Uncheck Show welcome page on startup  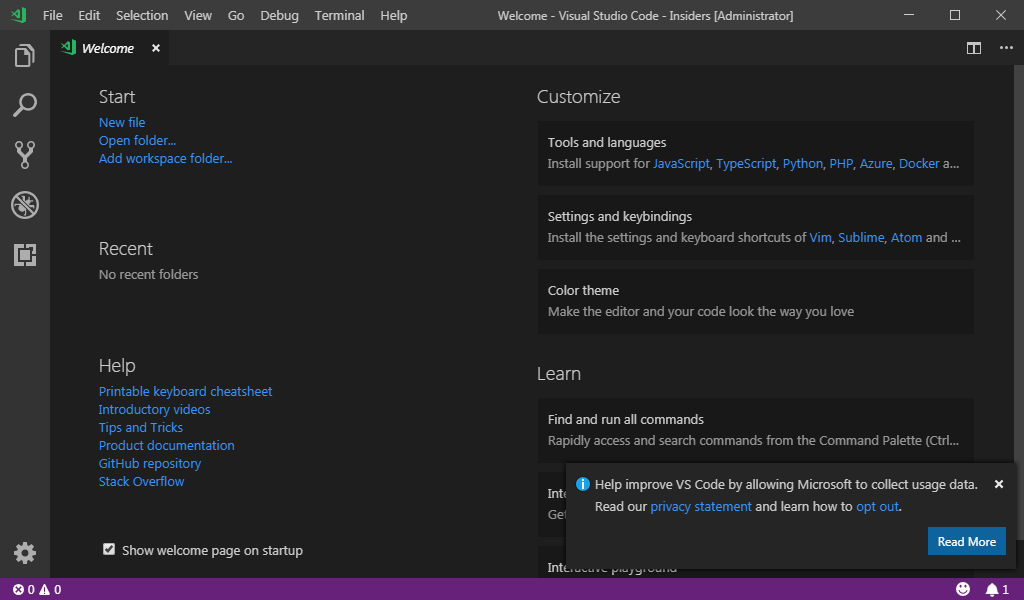pos(109,549)
